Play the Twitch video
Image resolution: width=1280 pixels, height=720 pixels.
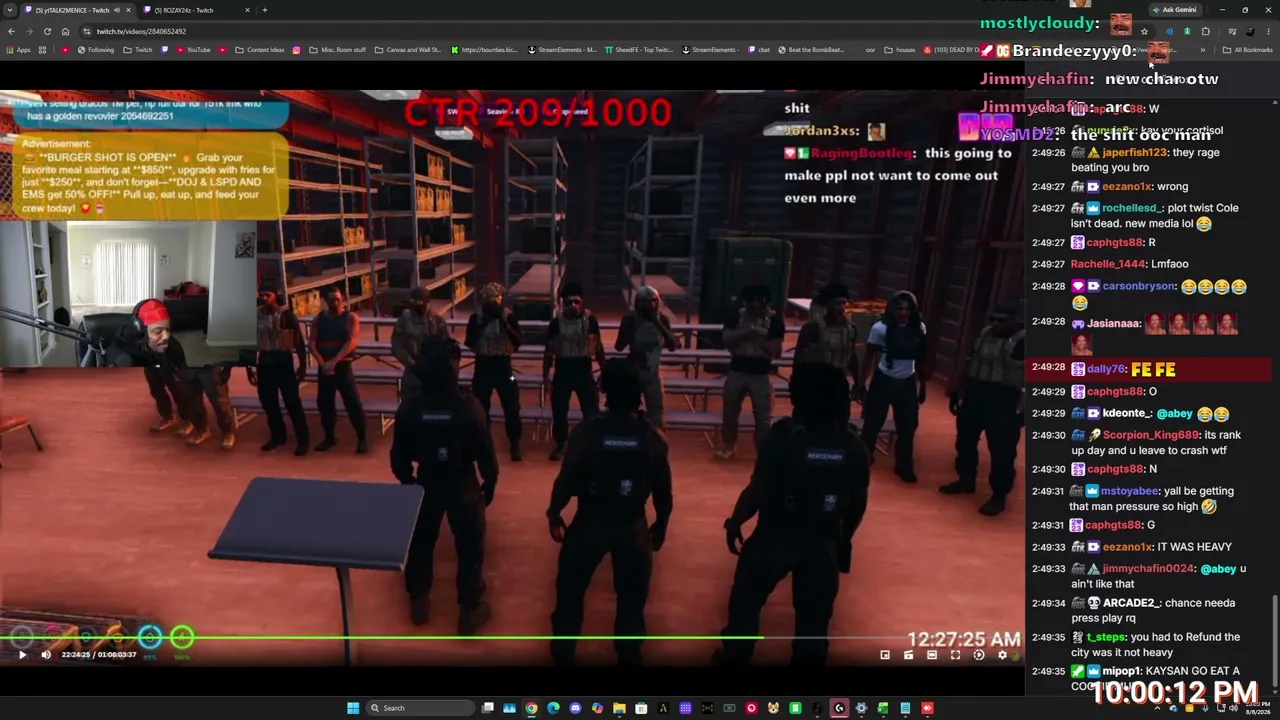[x=22, y=655]
